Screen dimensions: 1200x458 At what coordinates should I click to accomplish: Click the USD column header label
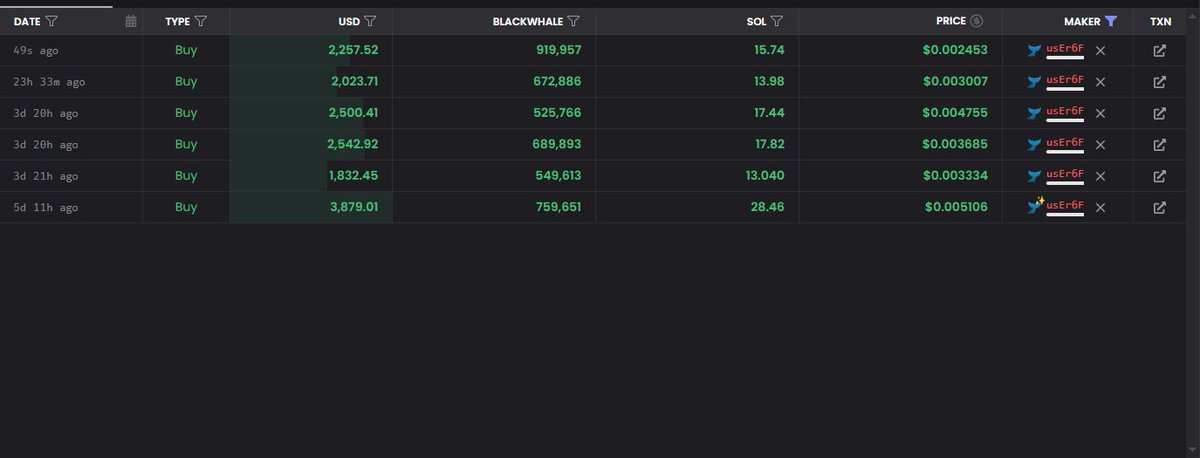pos(349,21)
